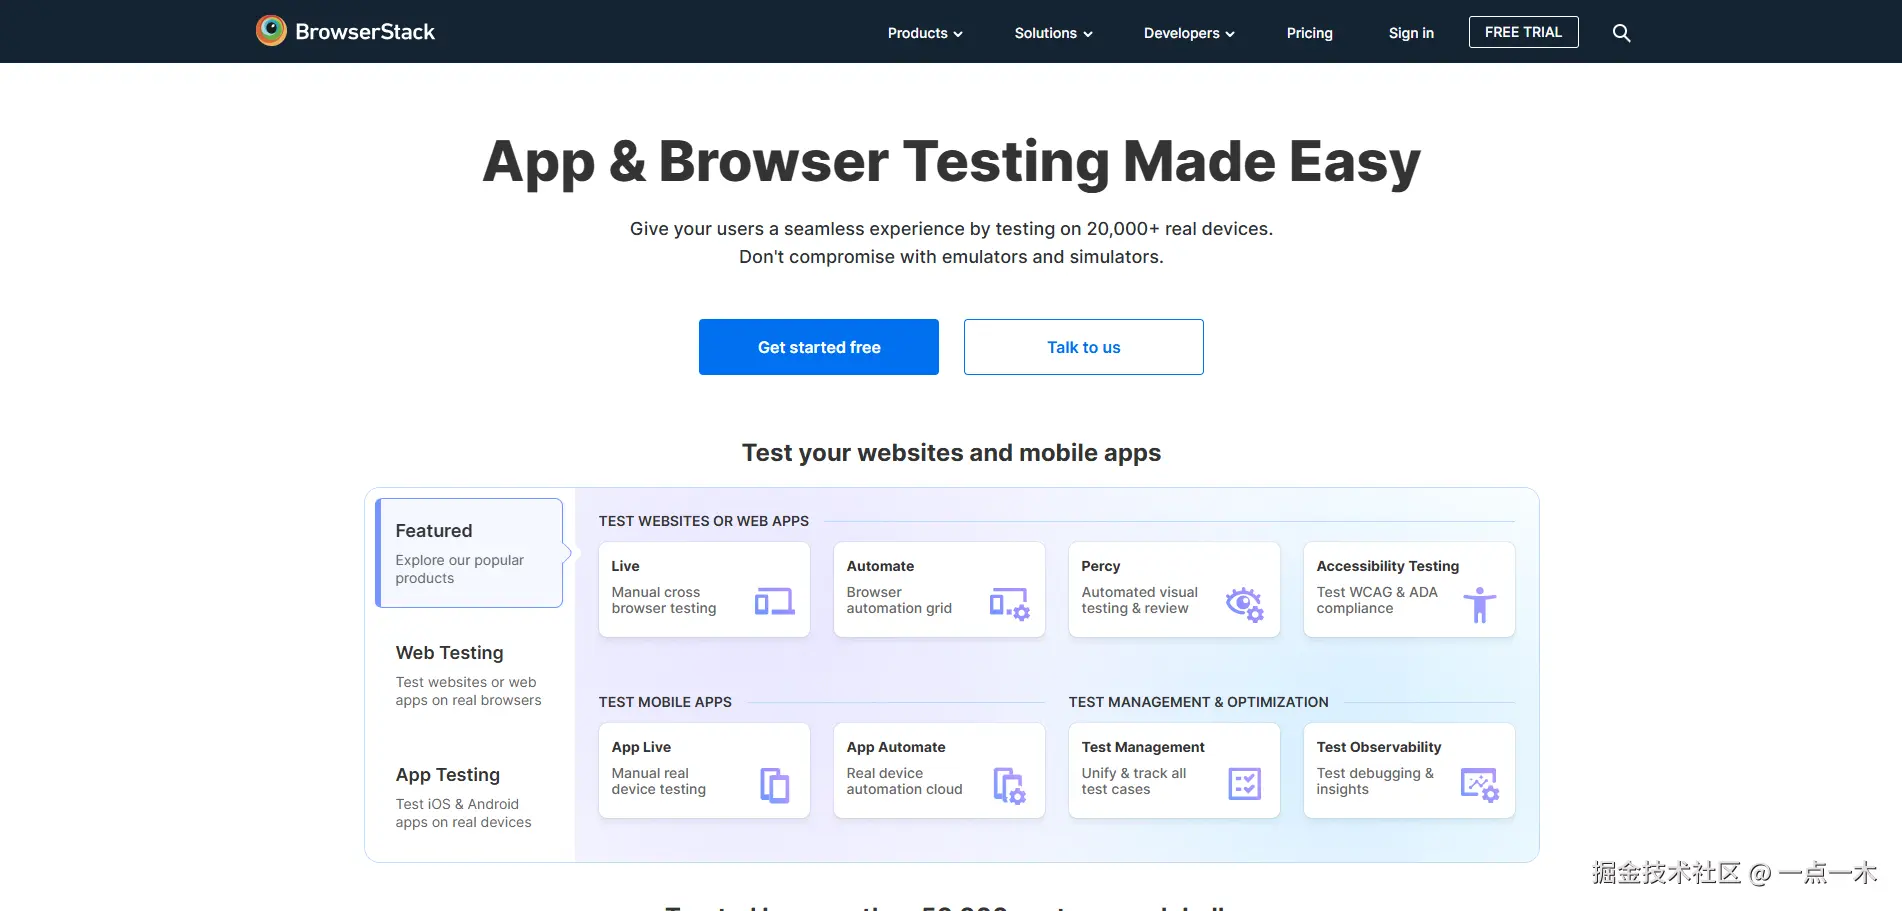Image resolution: width=1902 pixels, height=911 pixels.
Task: Click the Test Management checklist icon
Action: pos(1245,784)
